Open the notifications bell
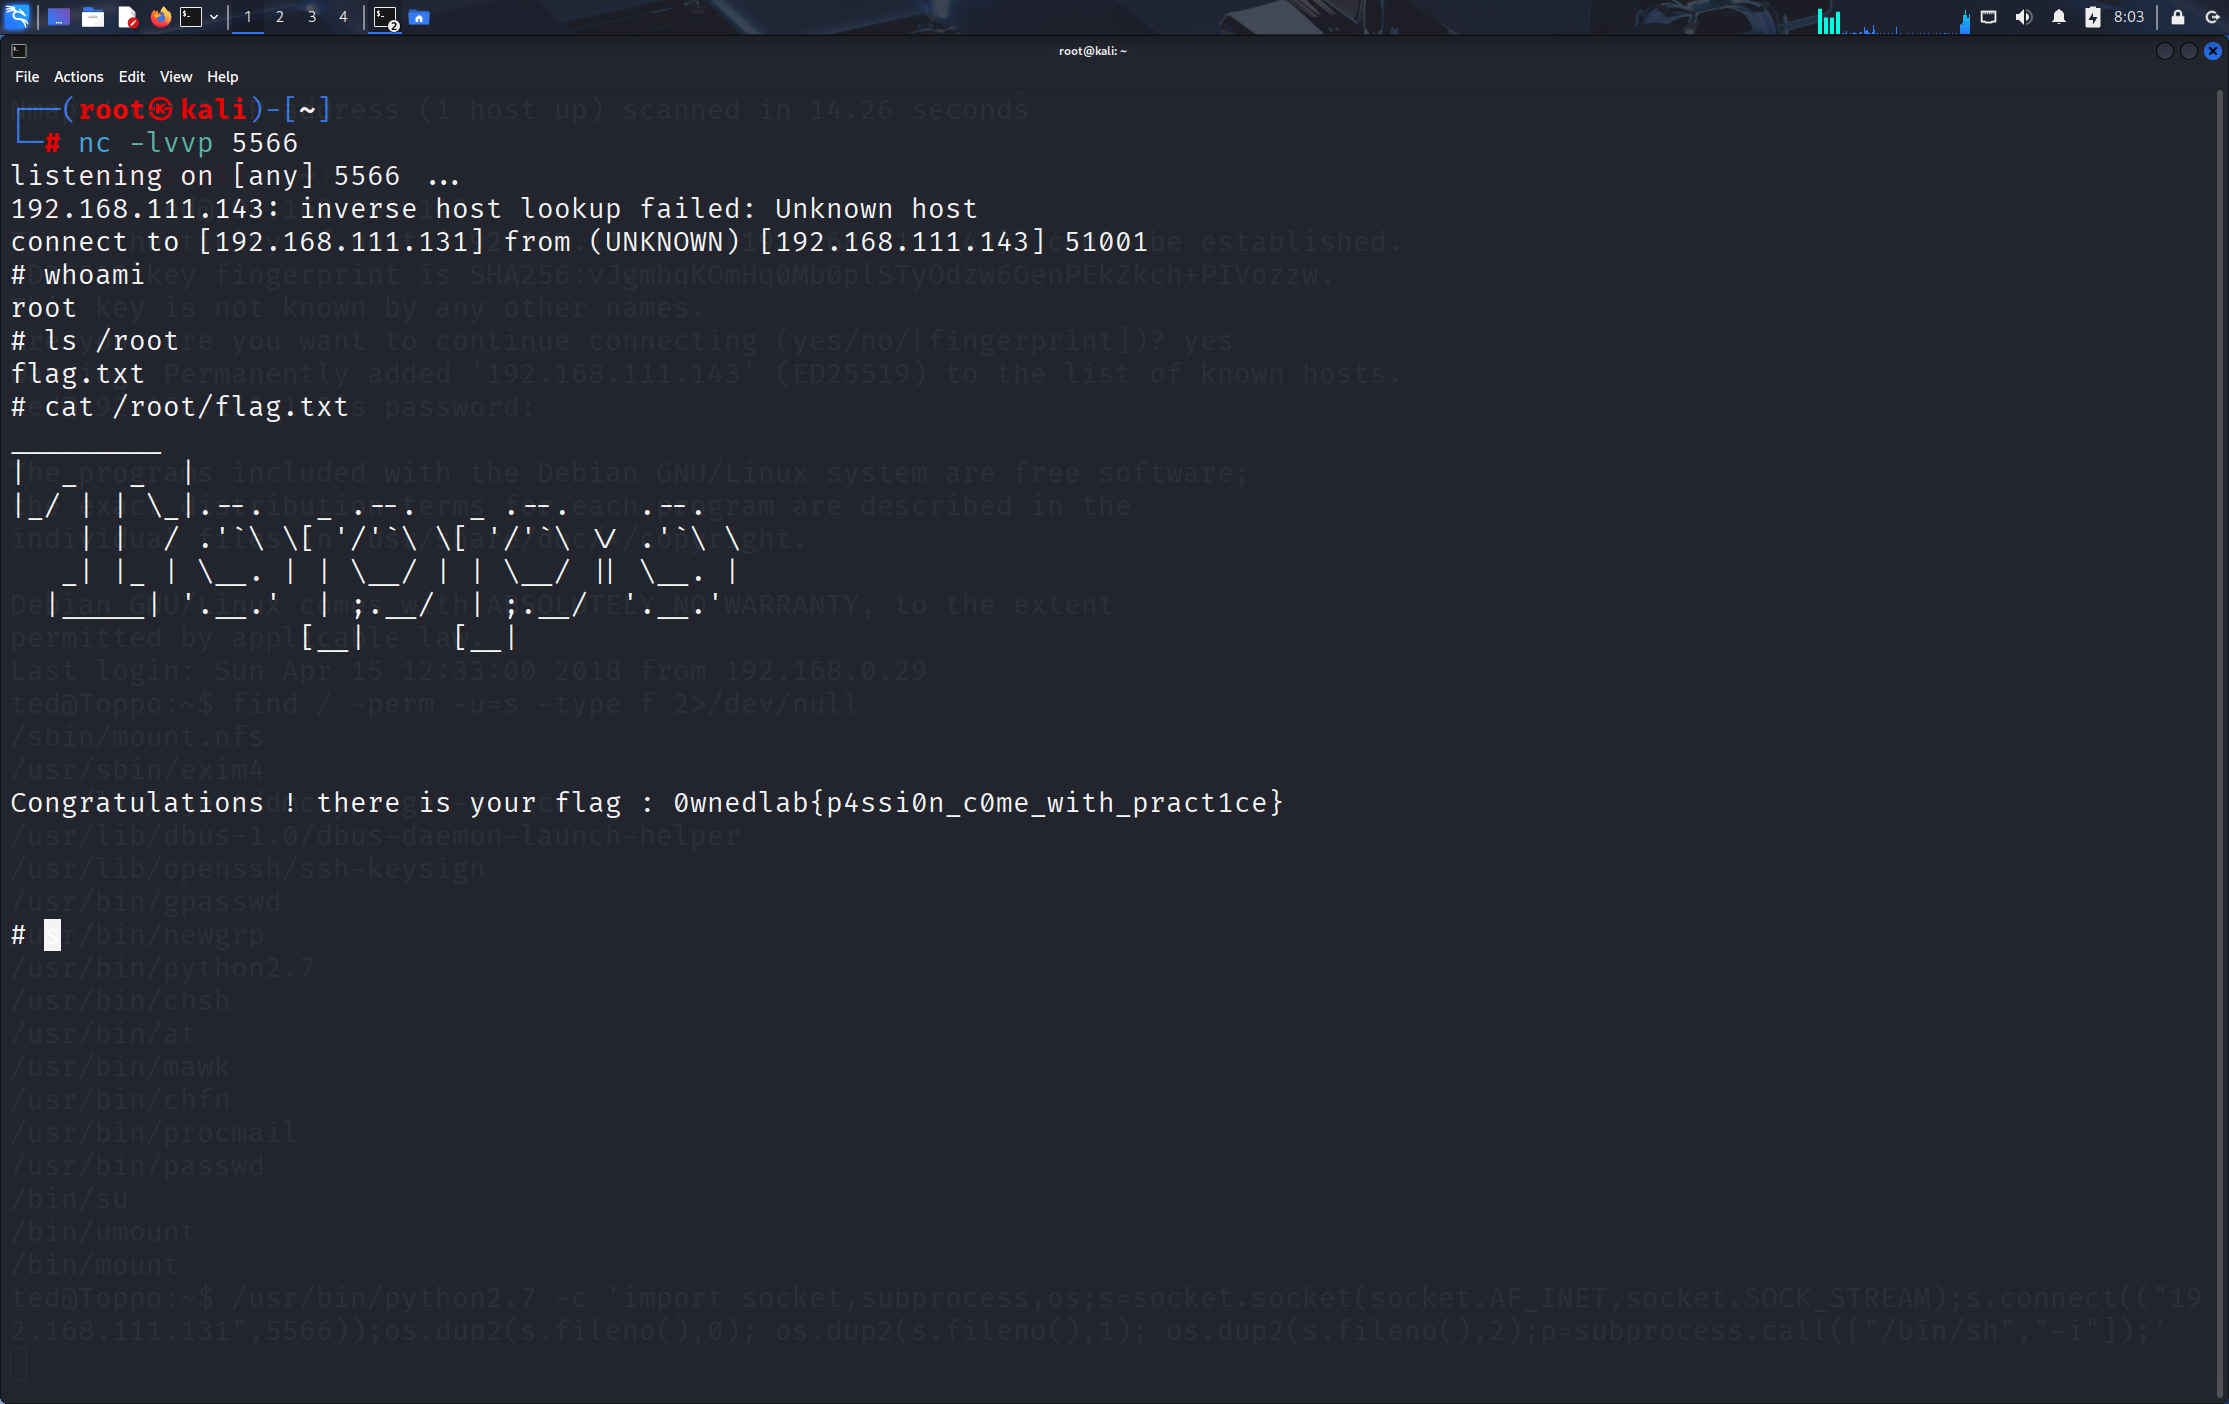The image size is (2229, 1404). click(2059, 17)
